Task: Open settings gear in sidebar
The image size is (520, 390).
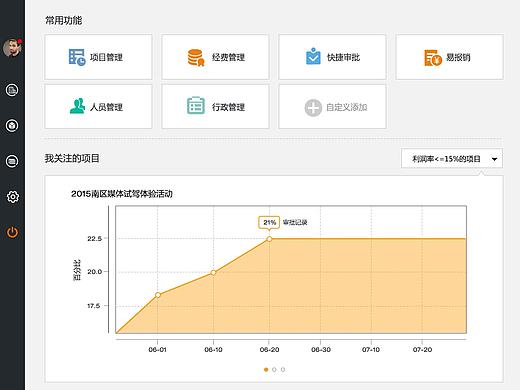Action: [13, 197]
